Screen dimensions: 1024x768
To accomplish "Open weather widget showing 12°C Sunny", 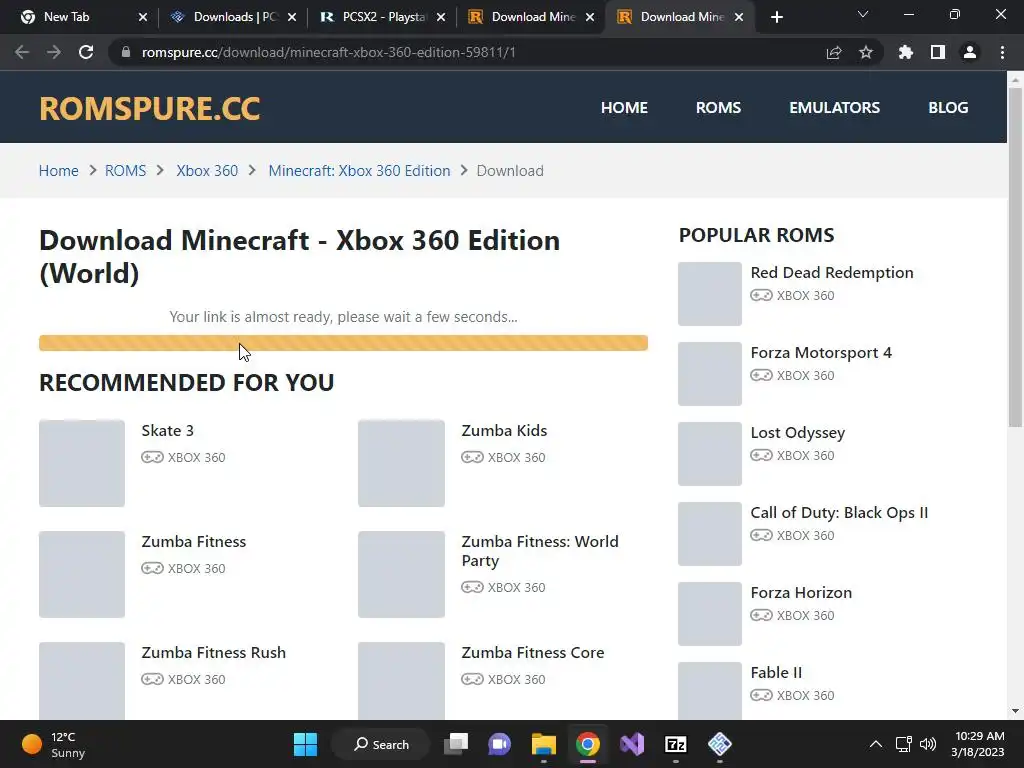I will pos(54,744).
